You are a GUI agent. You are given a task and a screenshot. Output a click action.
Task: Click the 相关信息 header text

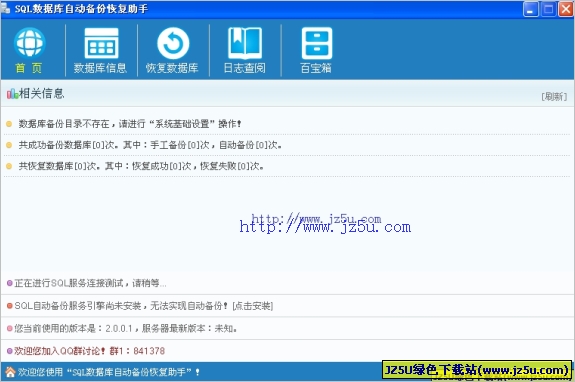[41, 93]
